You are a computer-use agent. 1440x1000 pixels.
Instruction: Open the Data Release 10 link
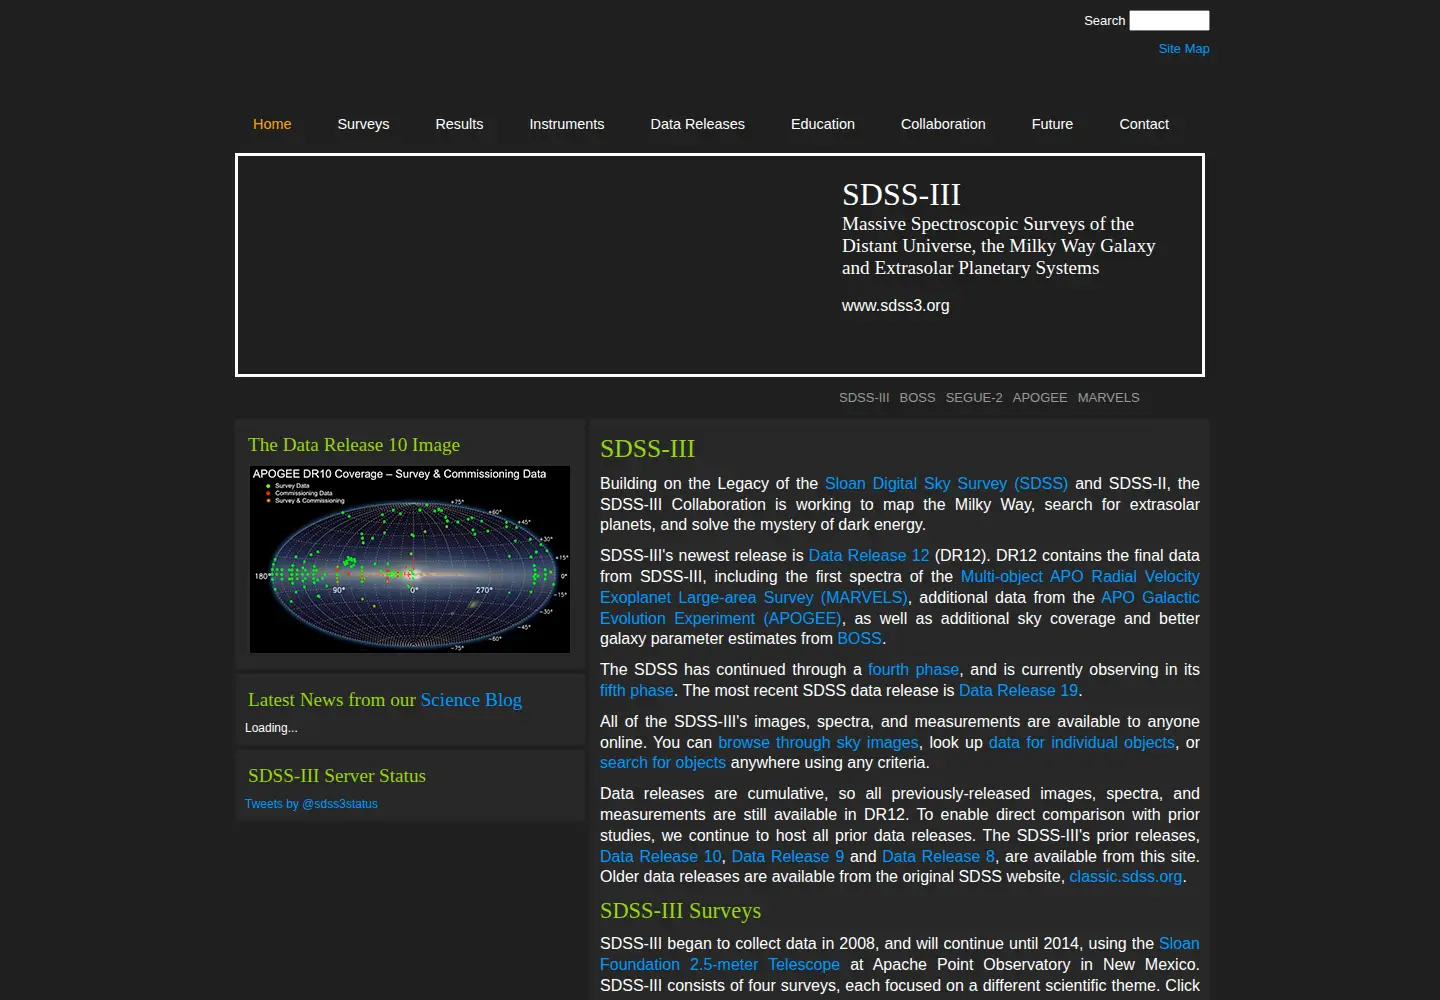pyautogui.click(x=661, y=857)
